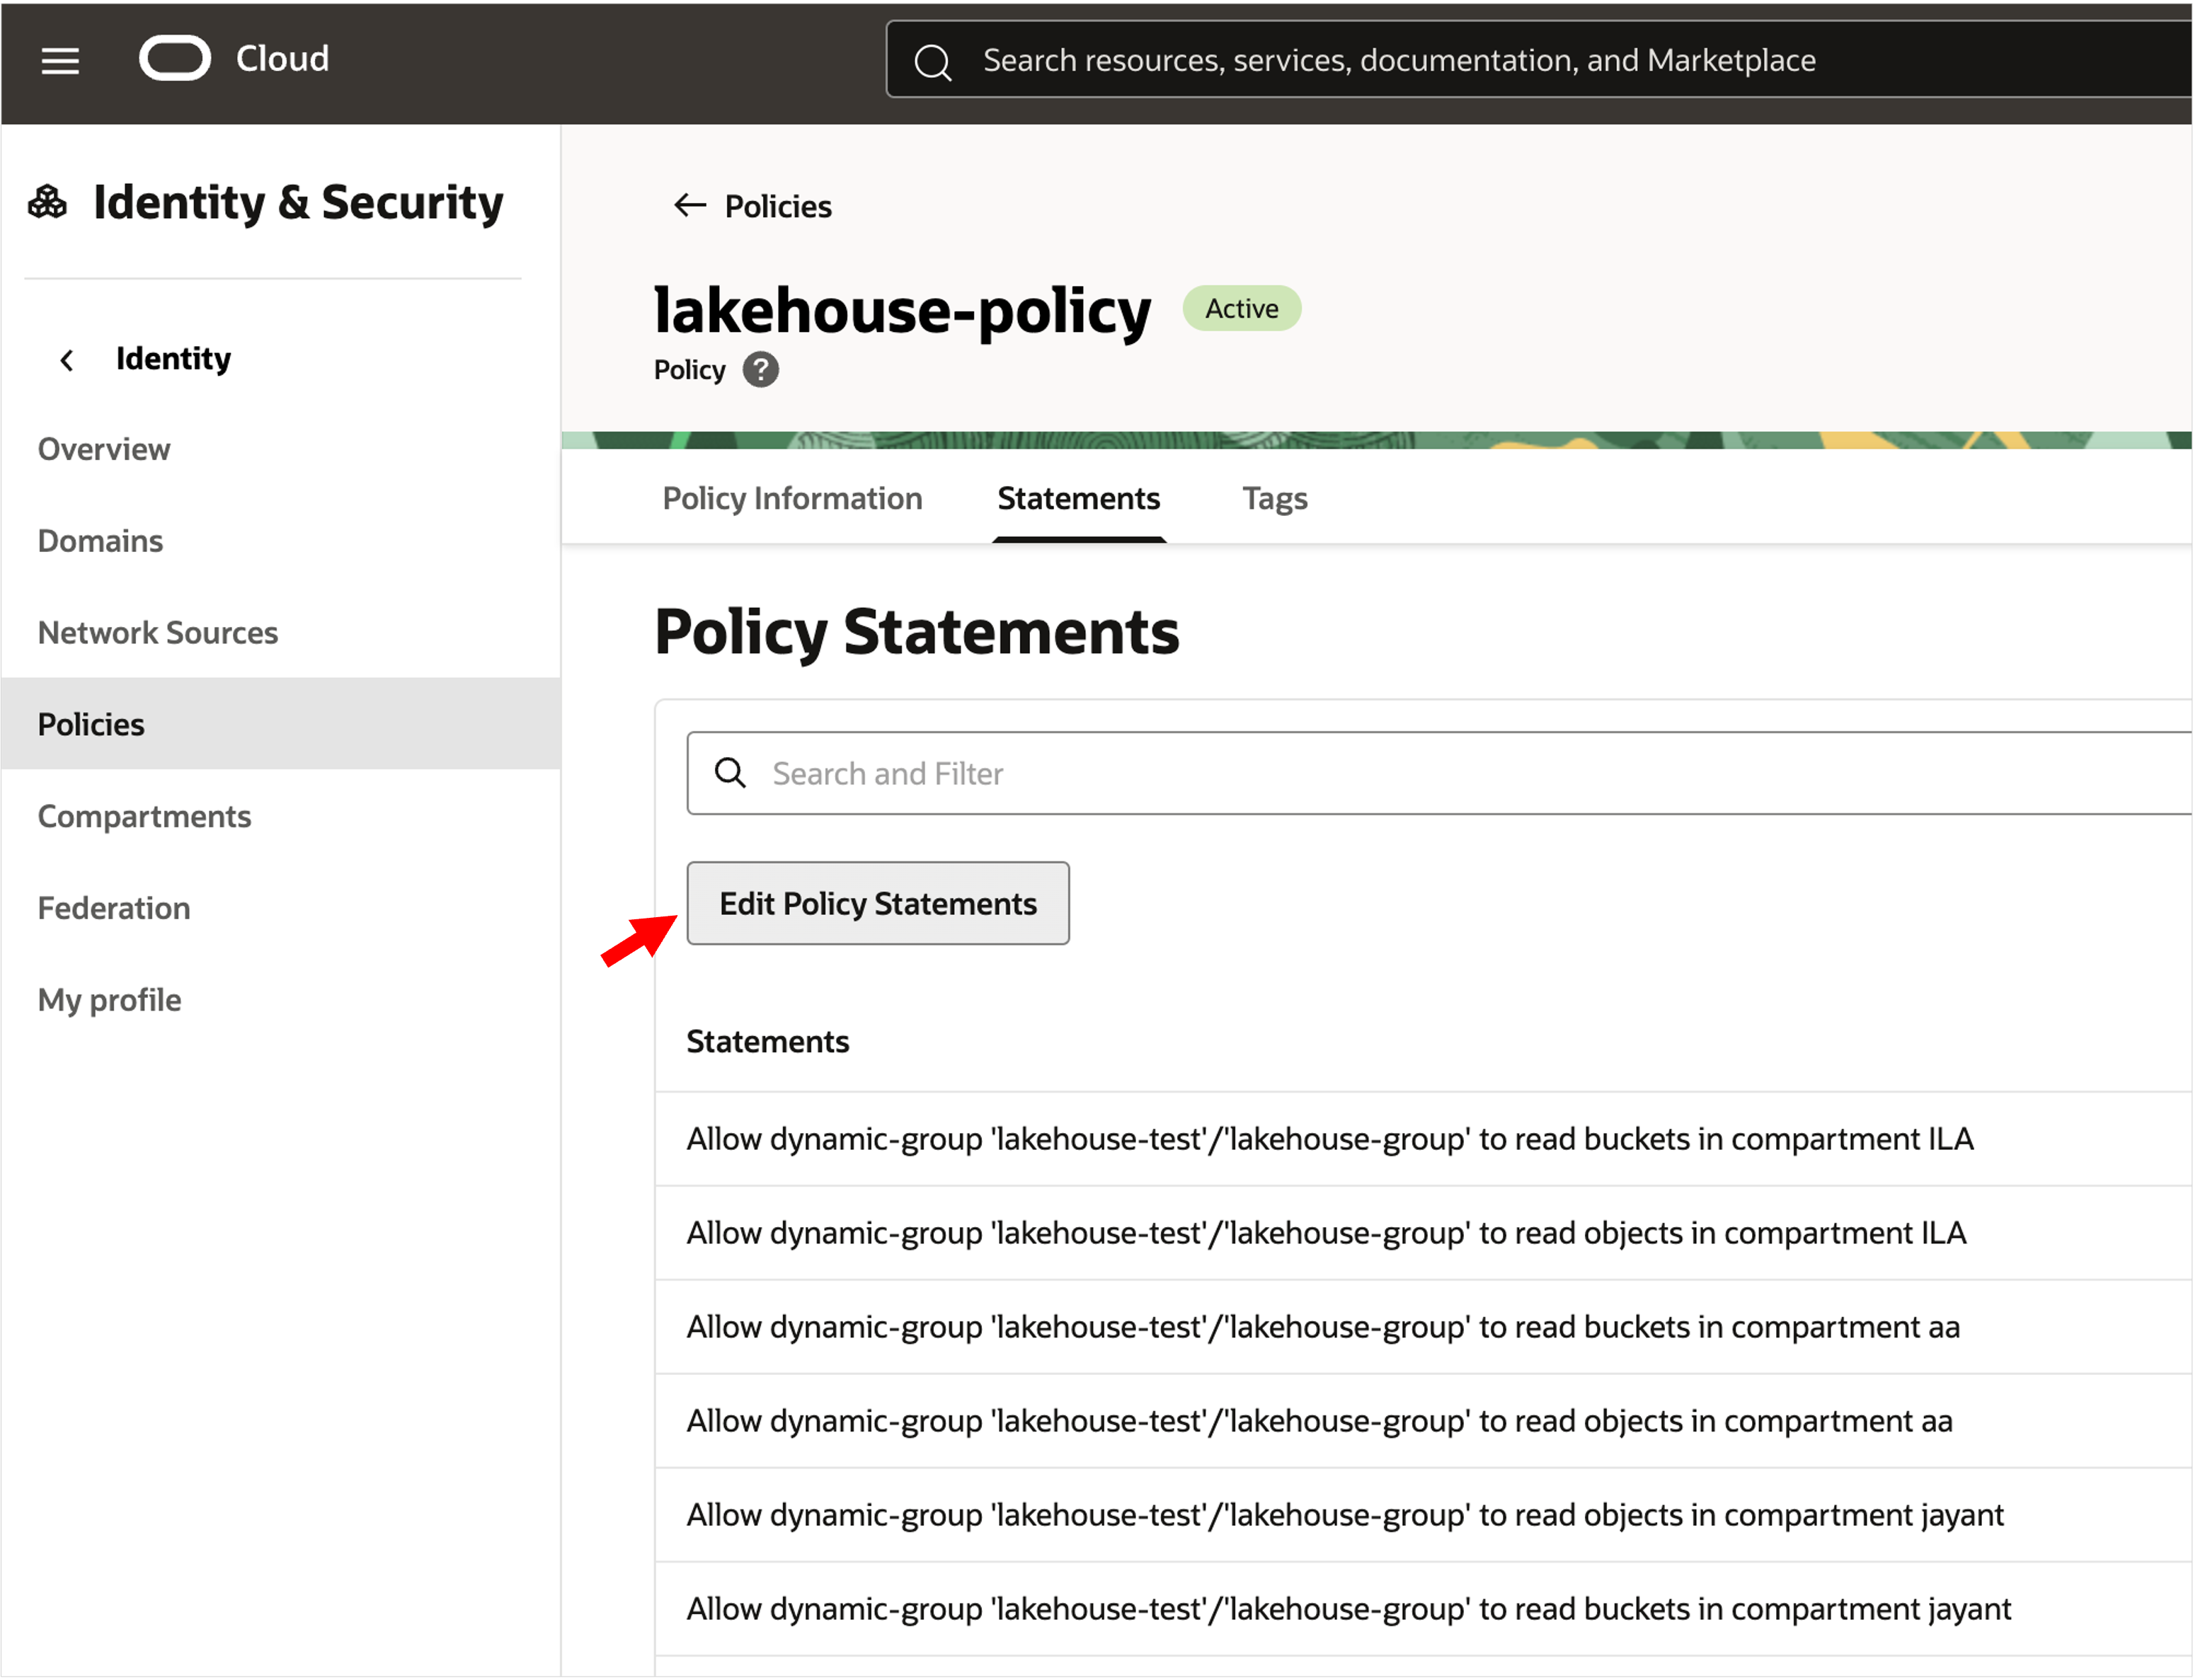
Task: Click the Identity & Security cubes icon
Action: (45, 201)
